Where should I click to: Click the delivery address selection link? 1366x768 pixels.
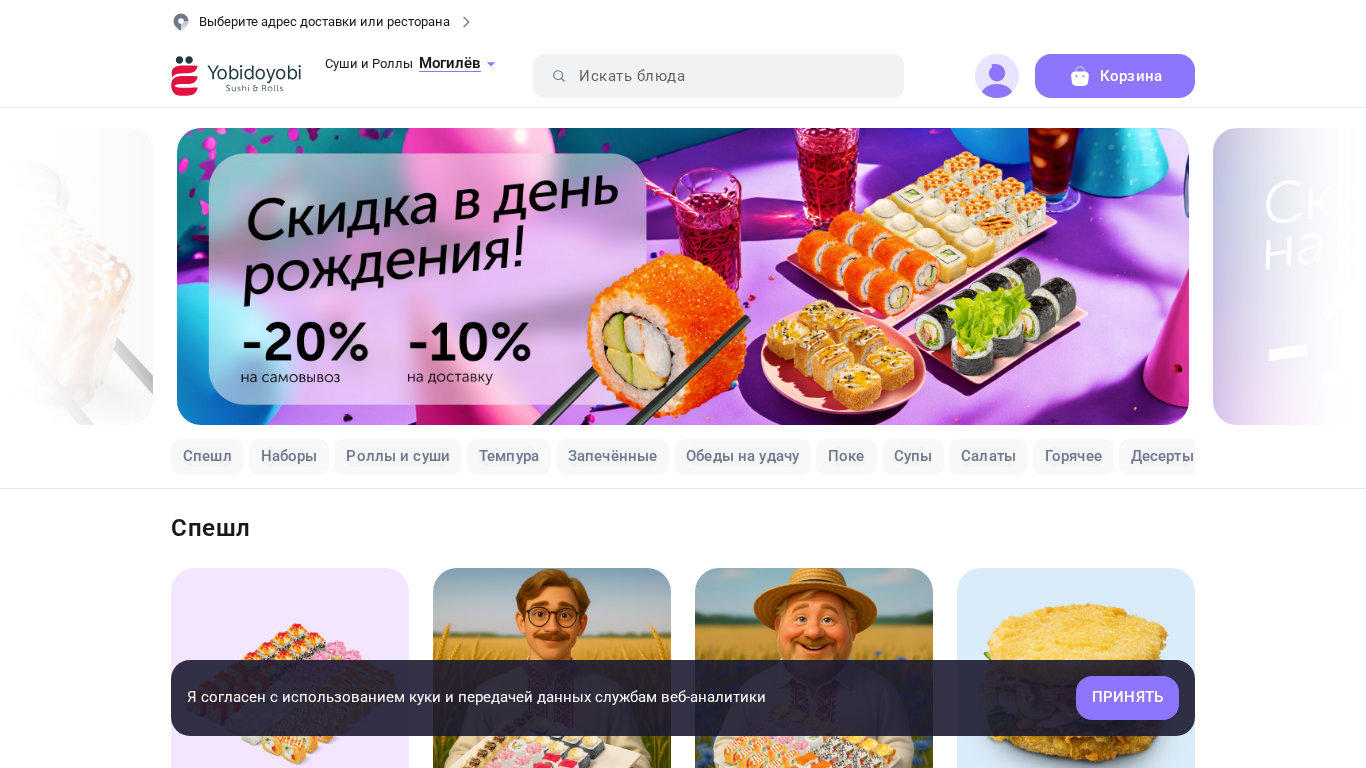pos(324,22)
